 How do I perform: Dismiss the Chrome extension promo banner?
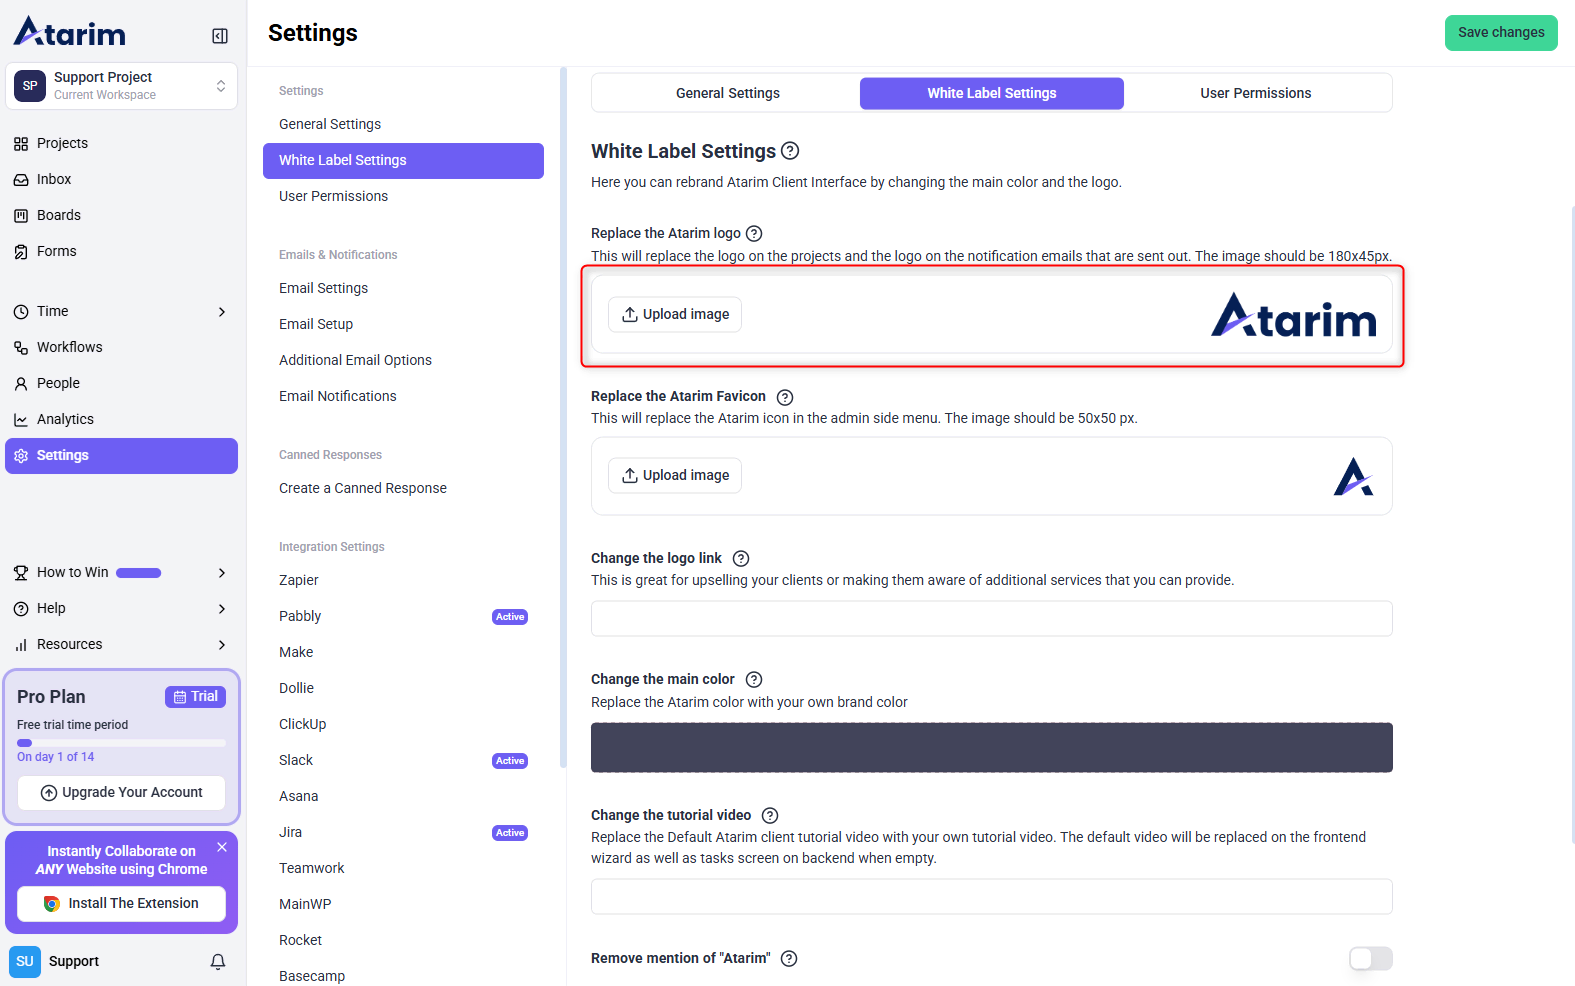(222, 847)
